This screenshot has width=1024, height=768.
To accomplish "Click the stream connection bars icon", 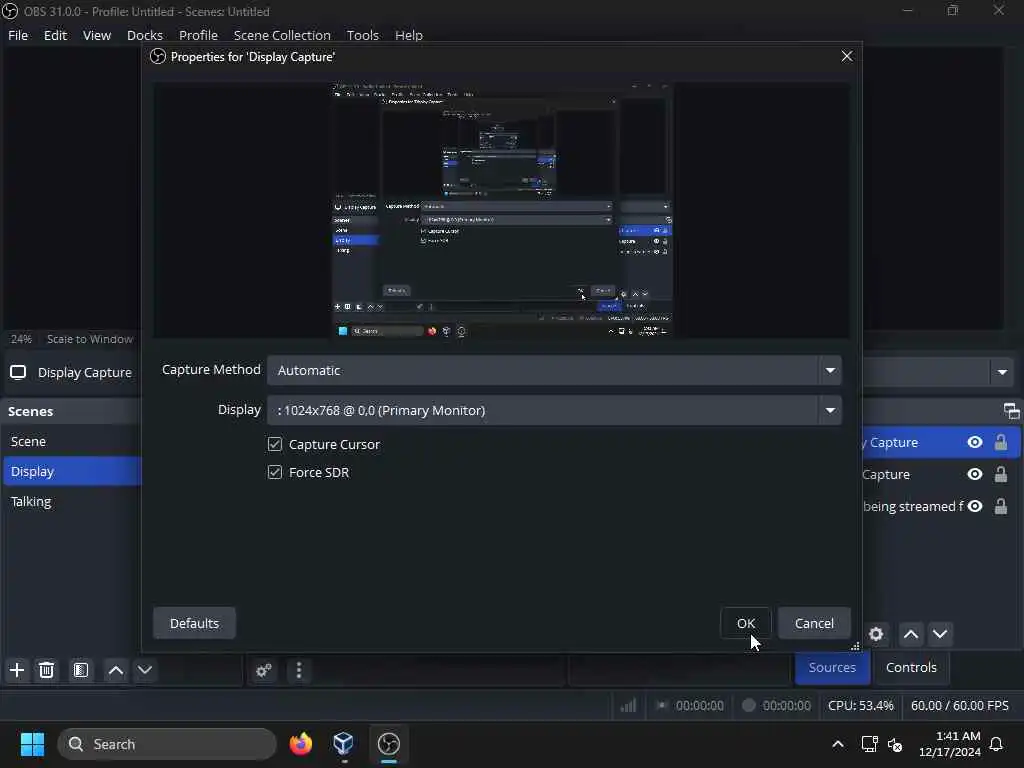I will (x=628, y=705).
